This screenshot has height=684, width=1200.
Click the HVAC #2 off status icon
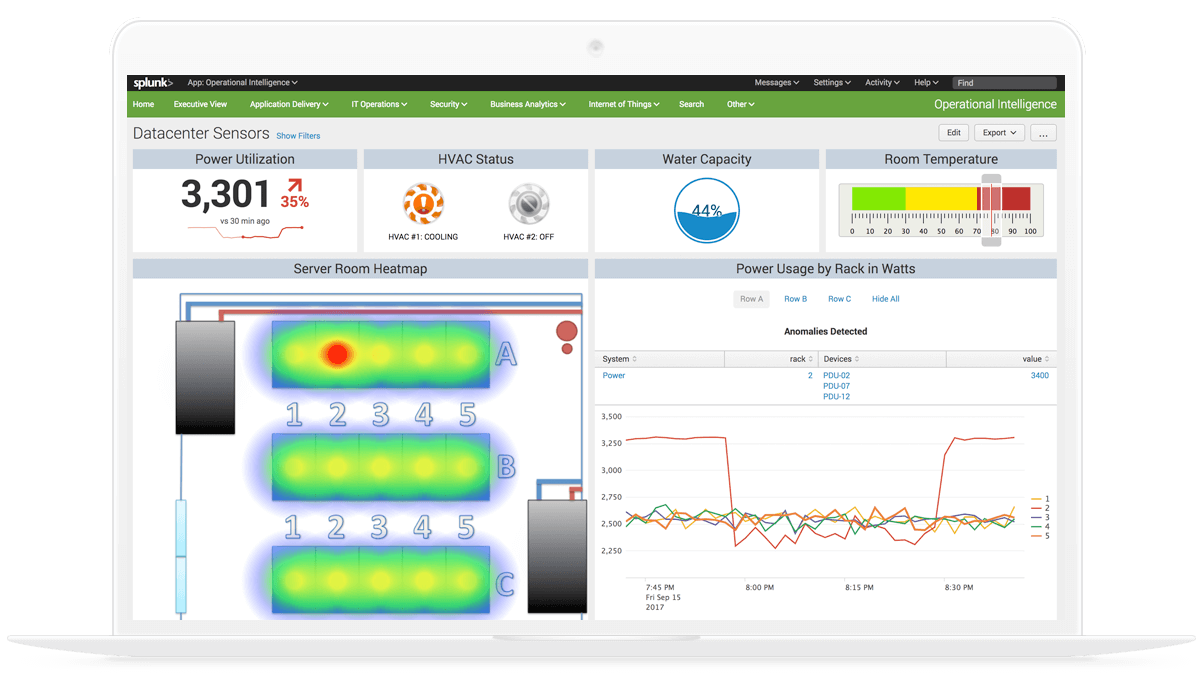point(528,204)
